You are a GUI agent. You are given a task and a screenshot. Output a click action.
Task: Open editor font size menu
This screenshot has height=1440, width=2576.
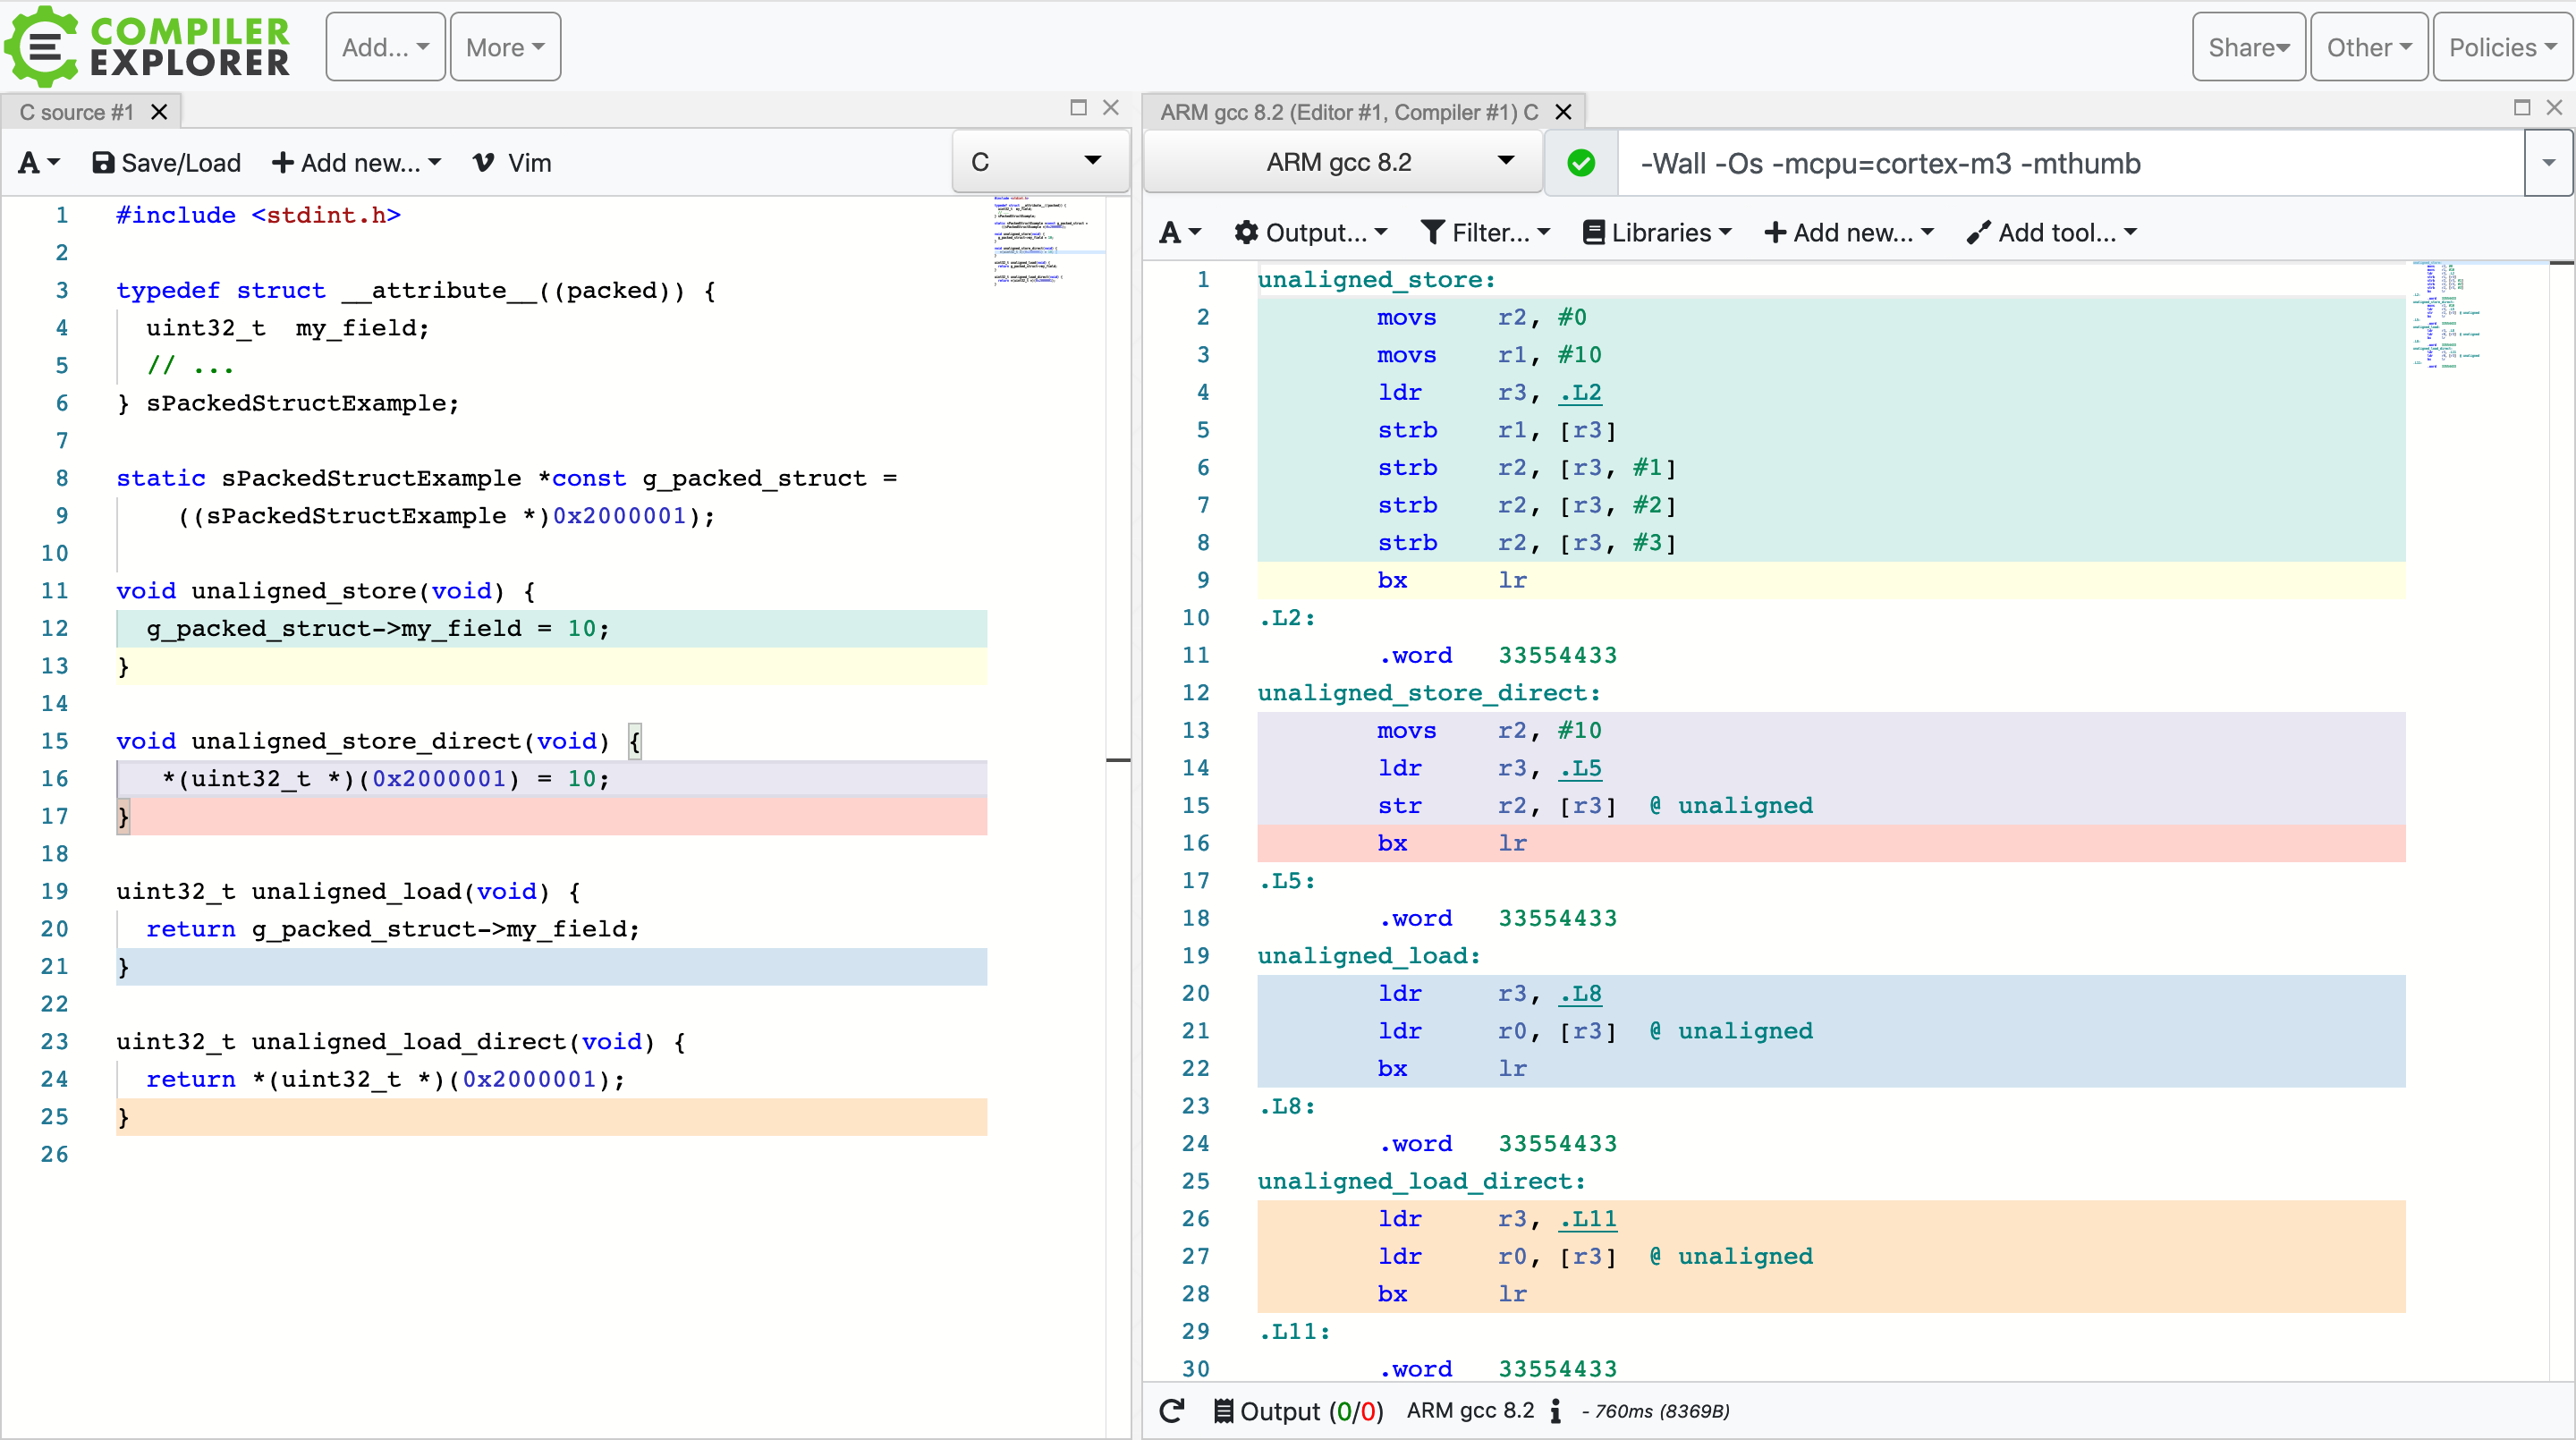click(38, 163)
